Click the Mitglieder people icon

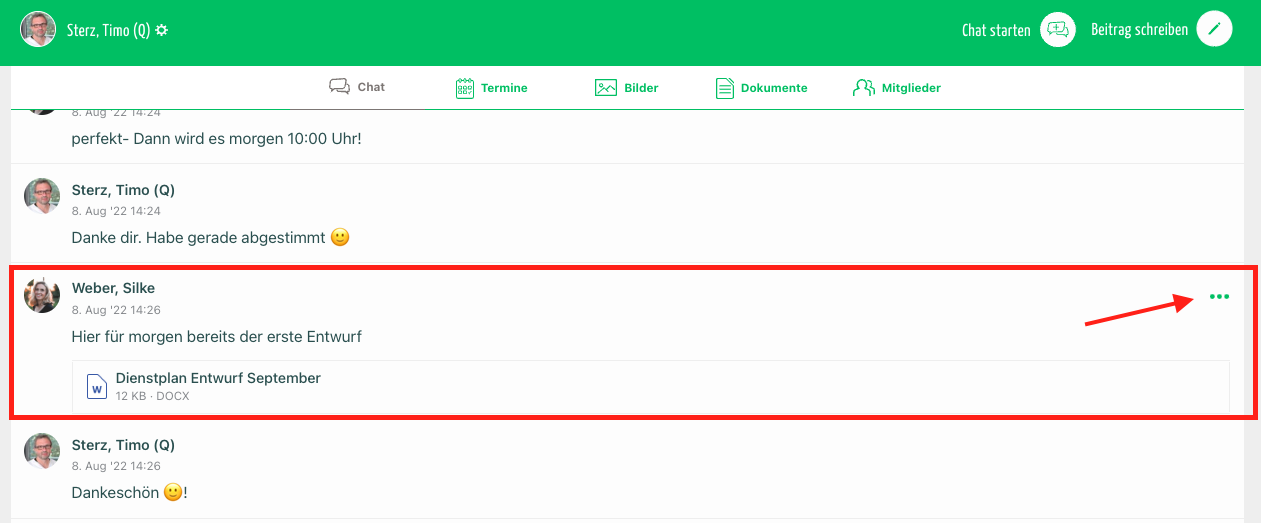click(864, 88)
